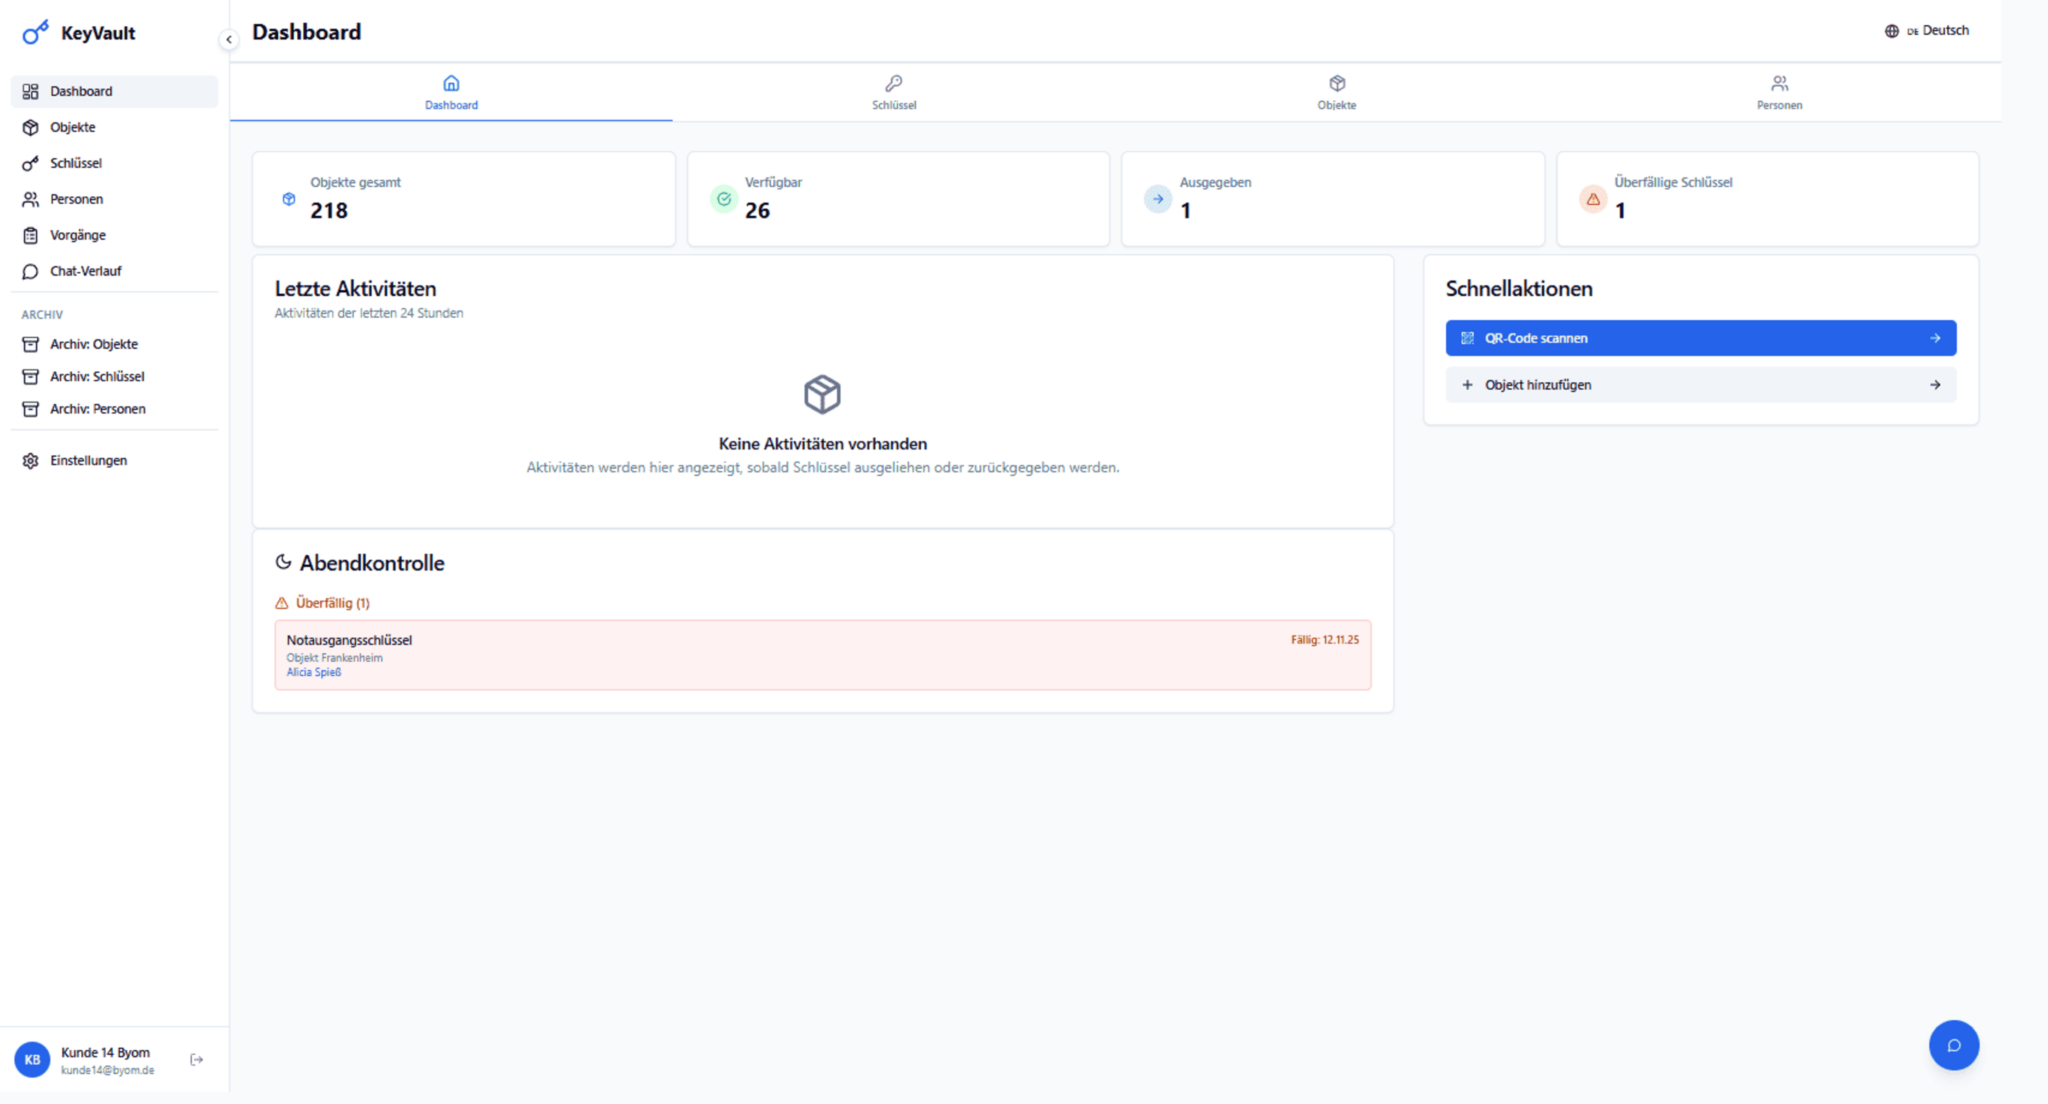2048x1104 pixels.
Task: Switch to the Objekte top tab
Action: (1336, 92)
